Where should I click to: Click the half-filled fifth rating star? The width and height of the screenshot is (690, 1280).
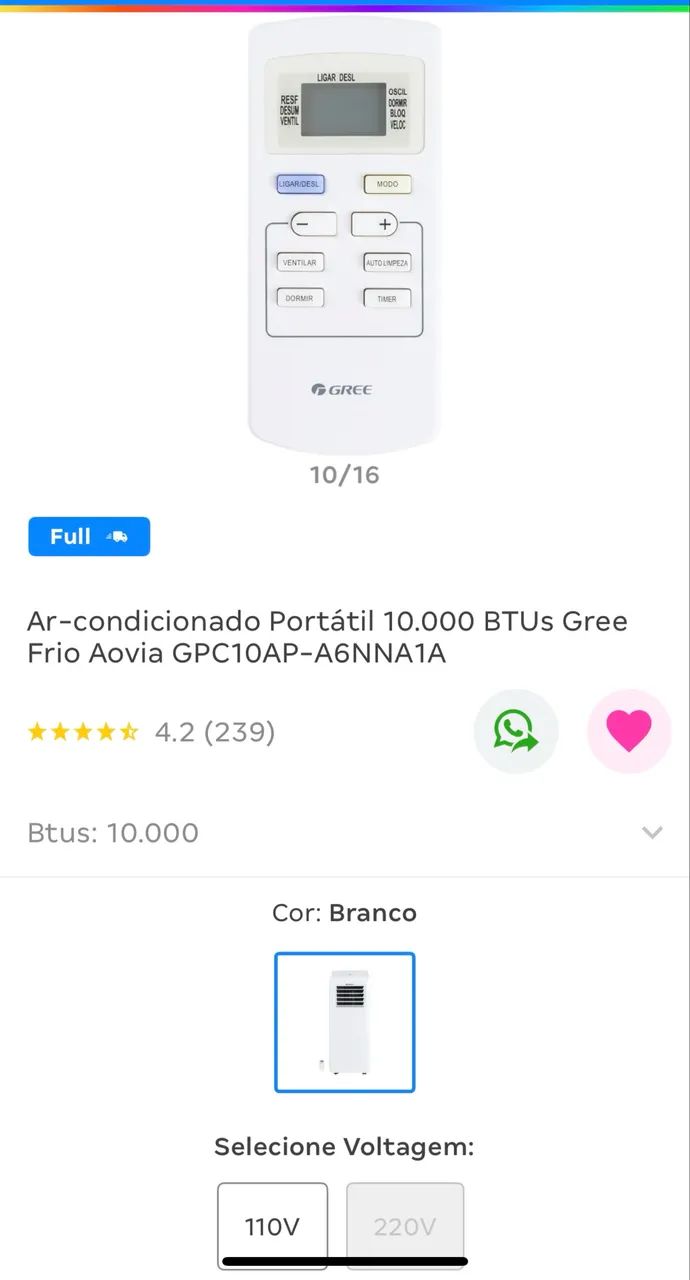coord(130,731)
